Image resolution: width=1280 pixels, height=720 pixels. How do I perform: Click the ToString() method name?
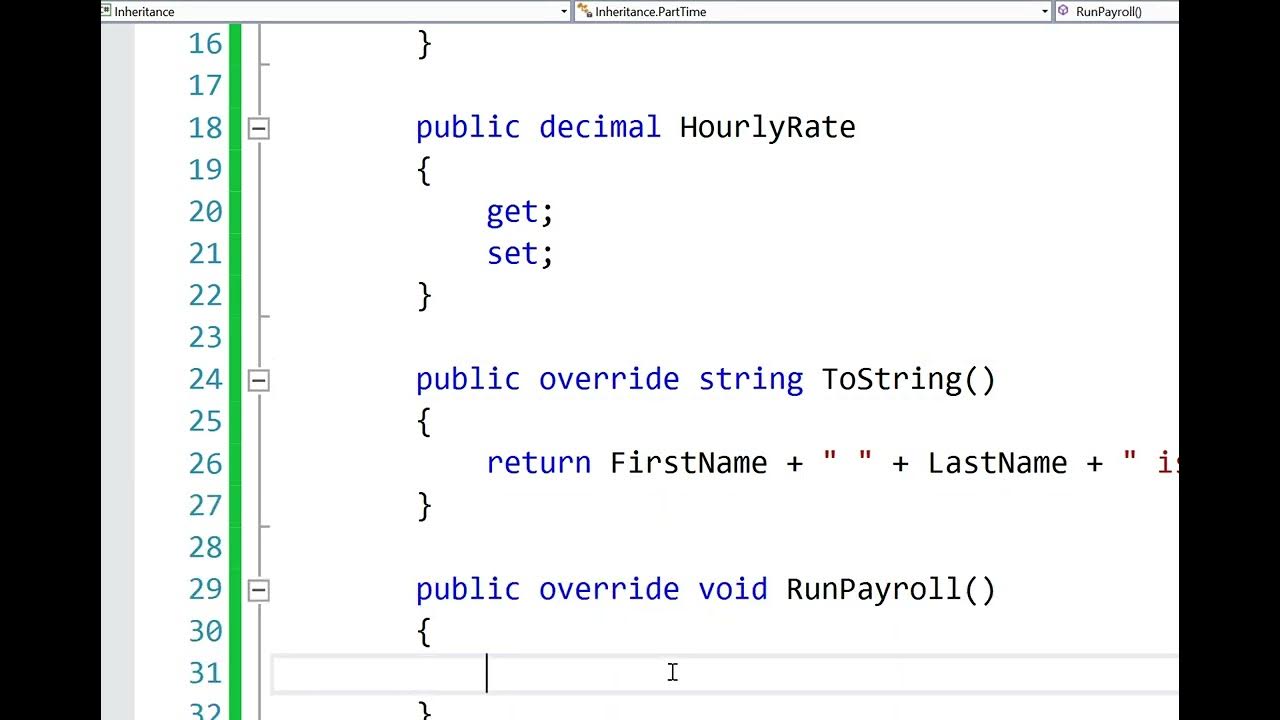click(908, 380)
